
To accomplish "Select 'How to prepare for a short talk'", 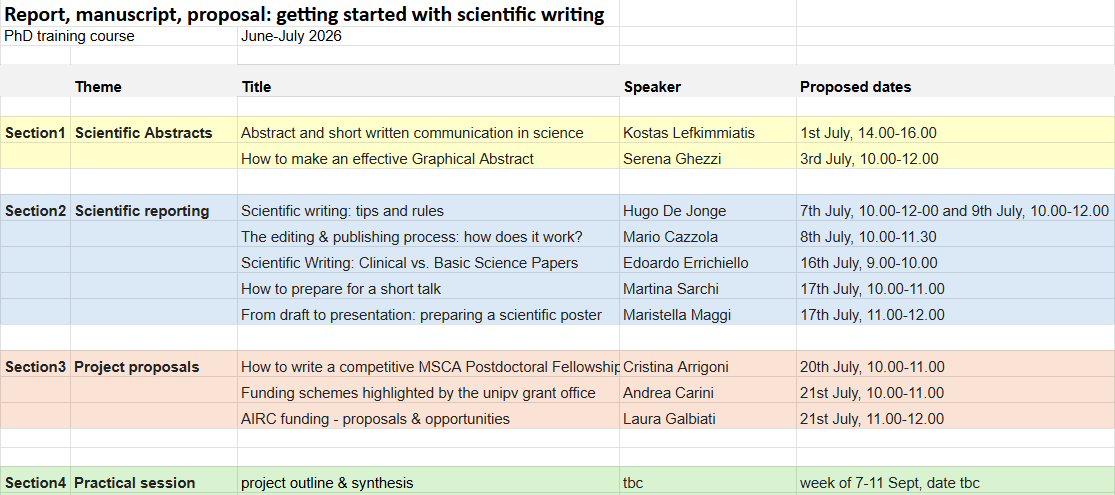I will point(341,289).
